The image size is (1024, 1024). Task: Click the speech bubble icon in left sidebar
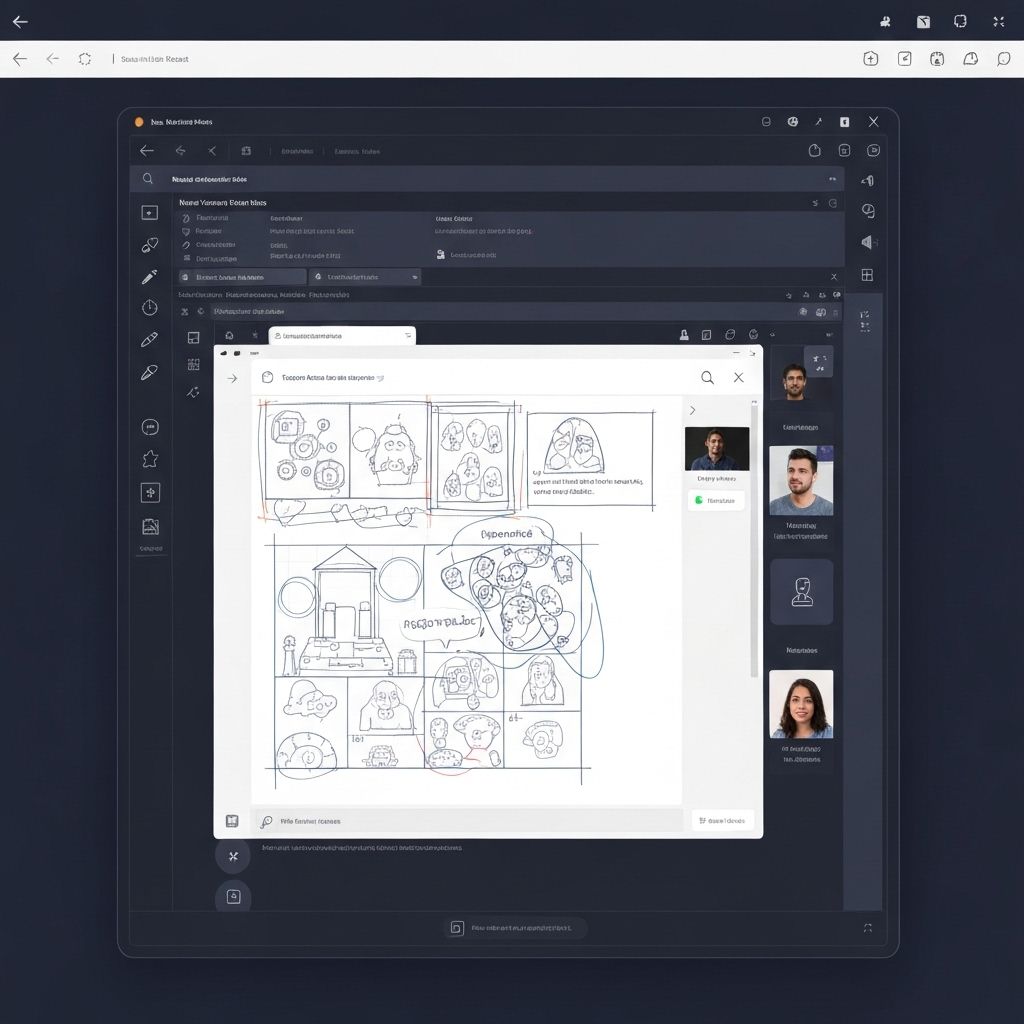click(150, 427)
